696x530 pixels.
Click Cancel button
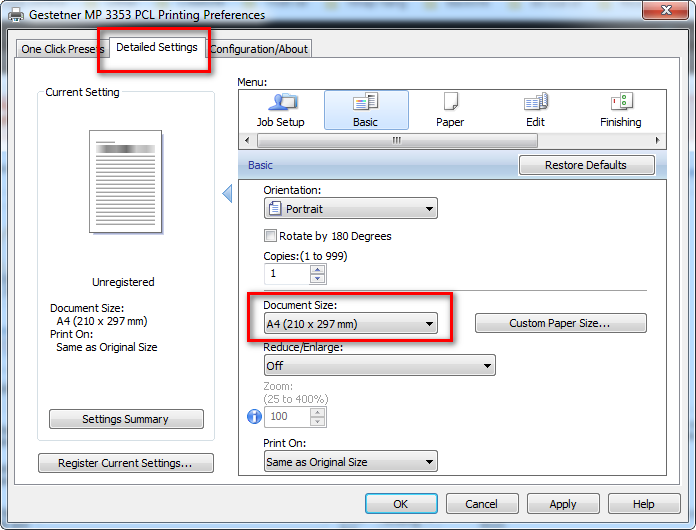pos(482,504)
